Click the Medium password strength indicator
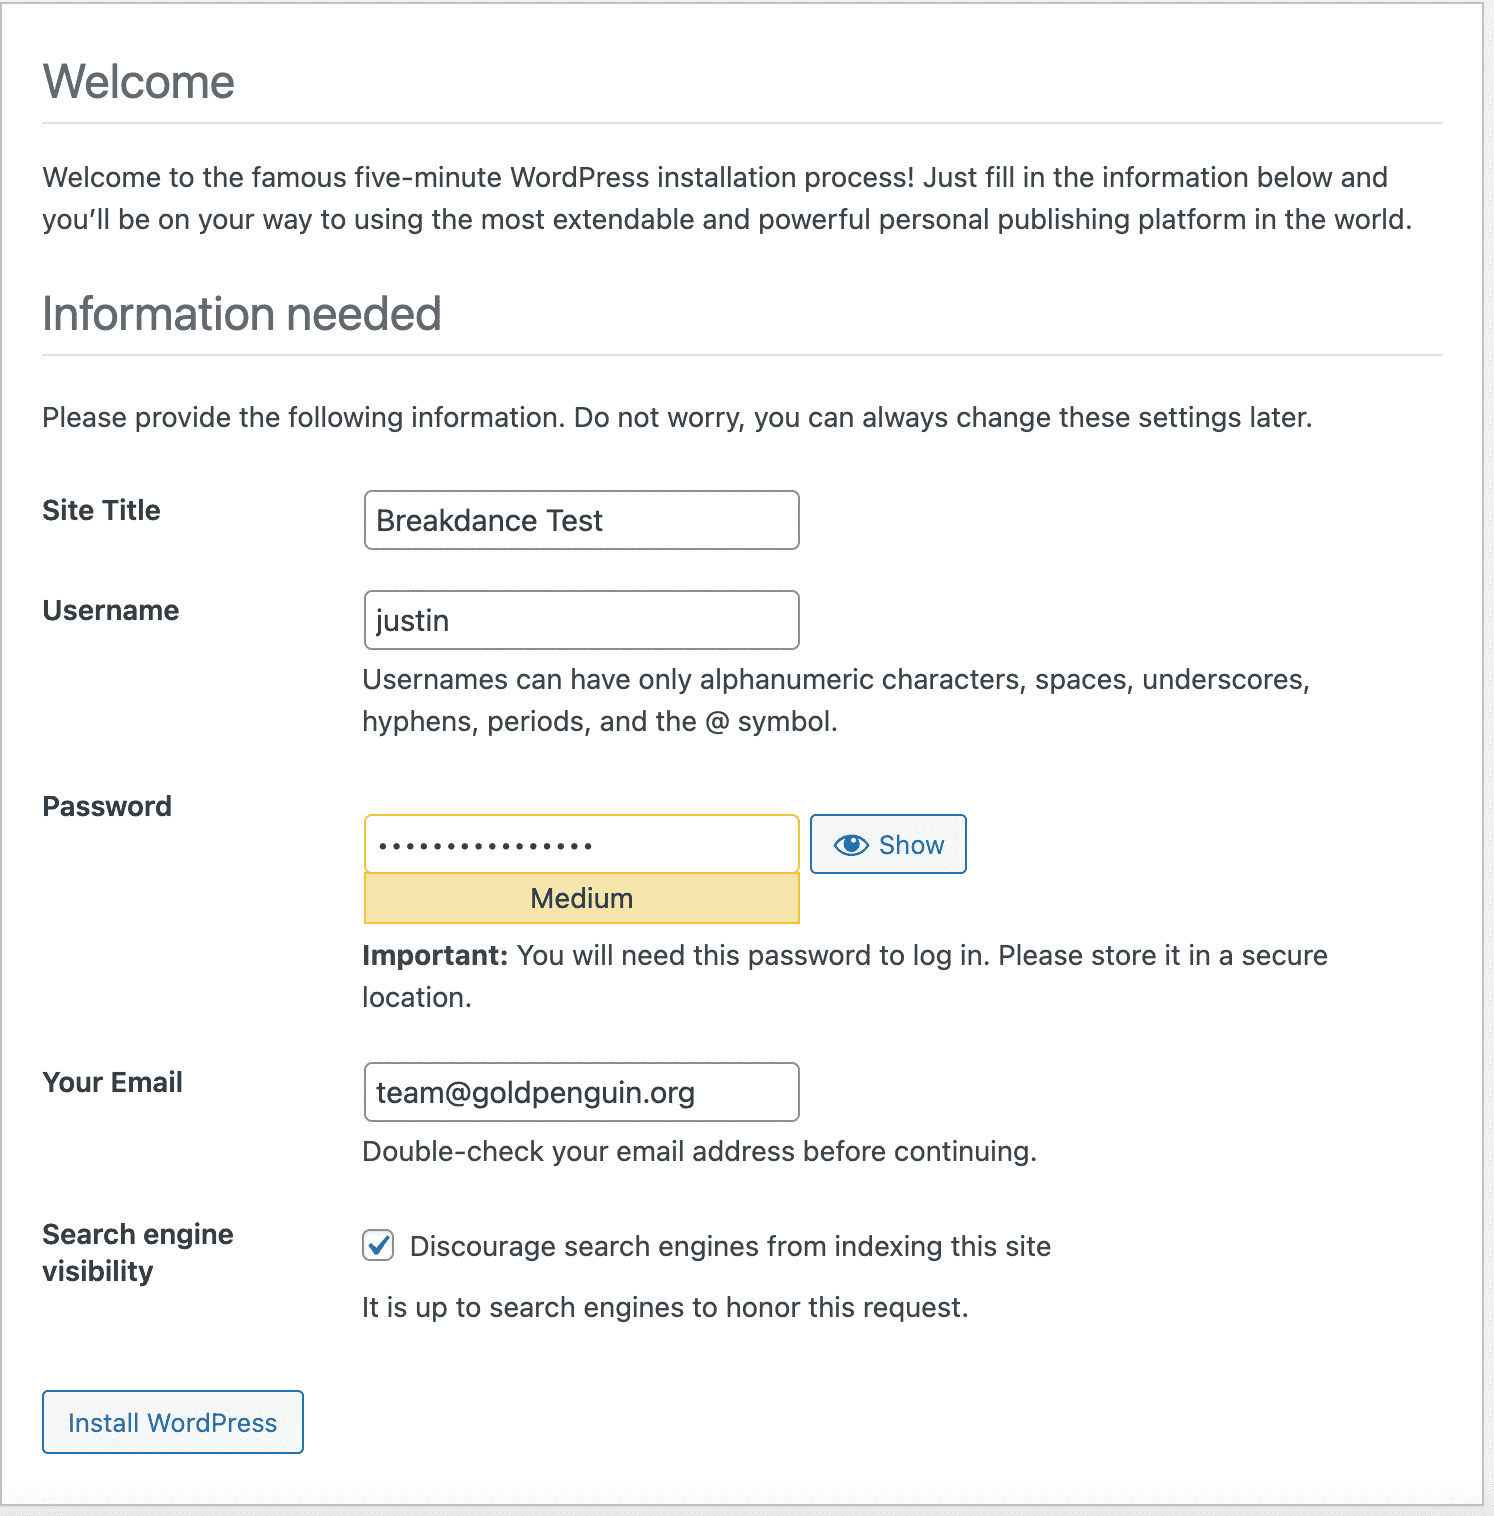The image size is (1494, 1516). pos(581,898)
